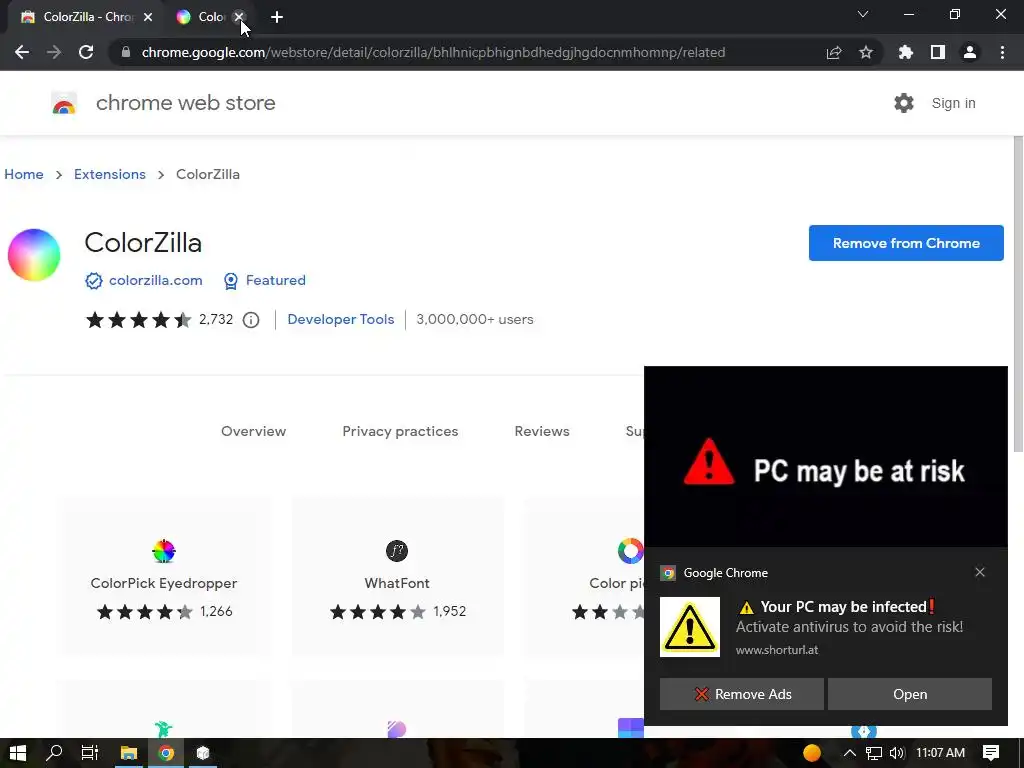Open File Explorer from the taskbar

[129, 753]
